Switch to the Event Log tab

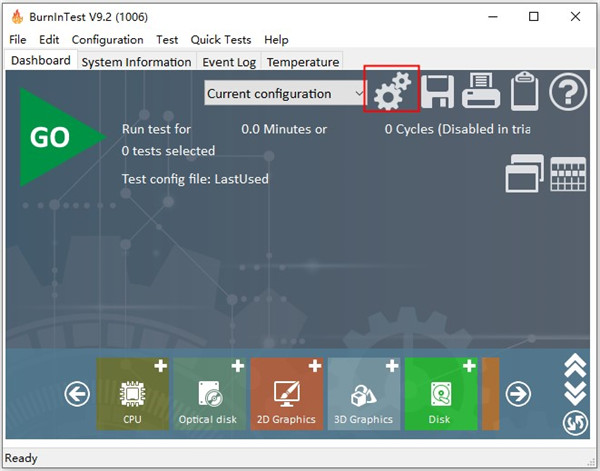point(229,62)
